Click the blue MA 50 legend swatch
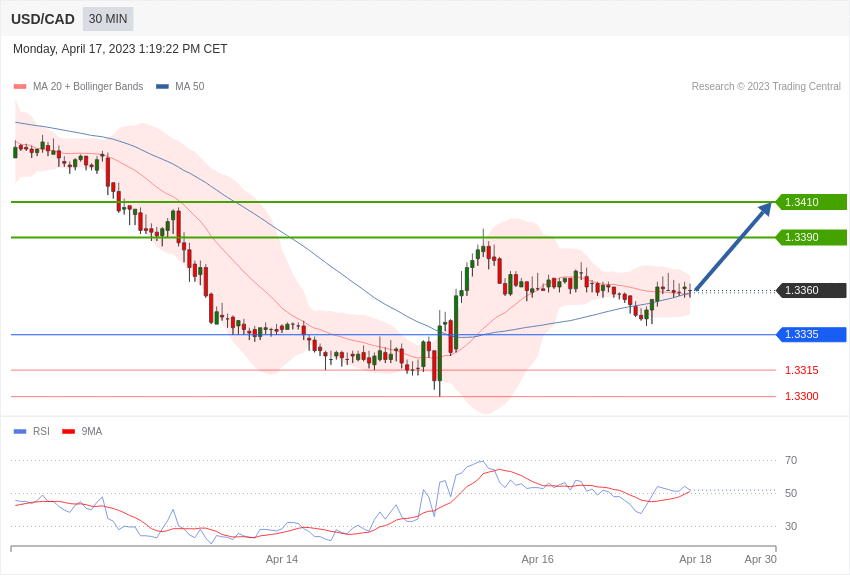Image resolution: width=850 pixels, height=576 pixels. [x=163, y=87]
